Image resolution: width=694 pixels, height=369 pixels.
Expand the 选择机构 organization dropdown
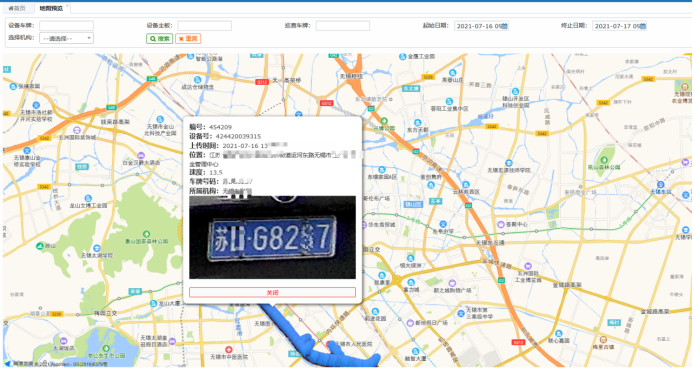pos(66,38)
